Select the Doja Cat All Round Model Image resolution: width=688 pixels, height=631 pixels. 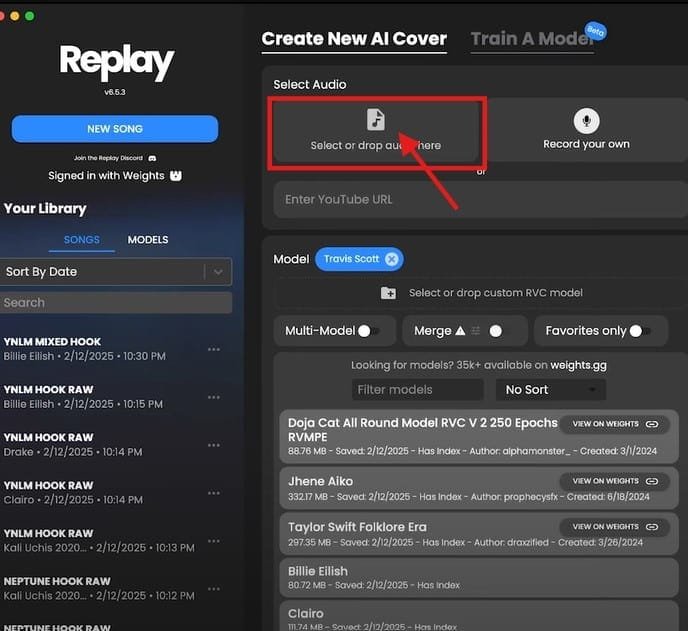click(479, 437)
